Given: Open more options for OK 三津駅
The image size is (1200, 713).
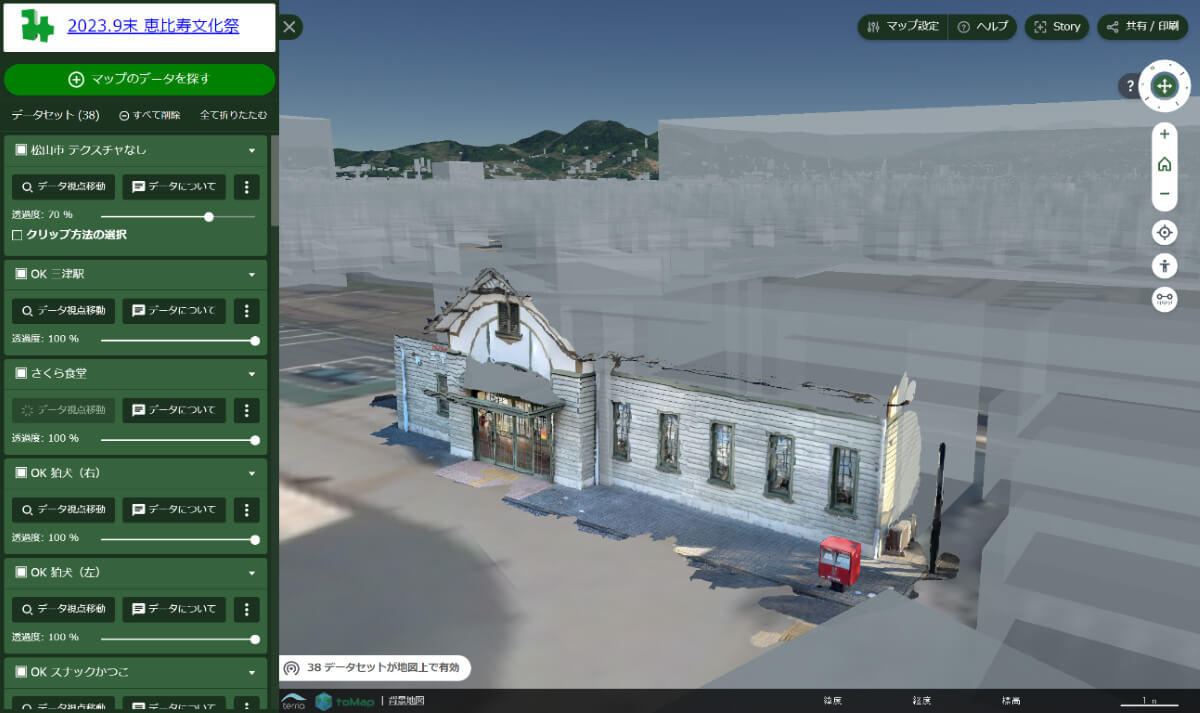Looking at the screenshot, I should pyautogui.click(x=247, y=311).
